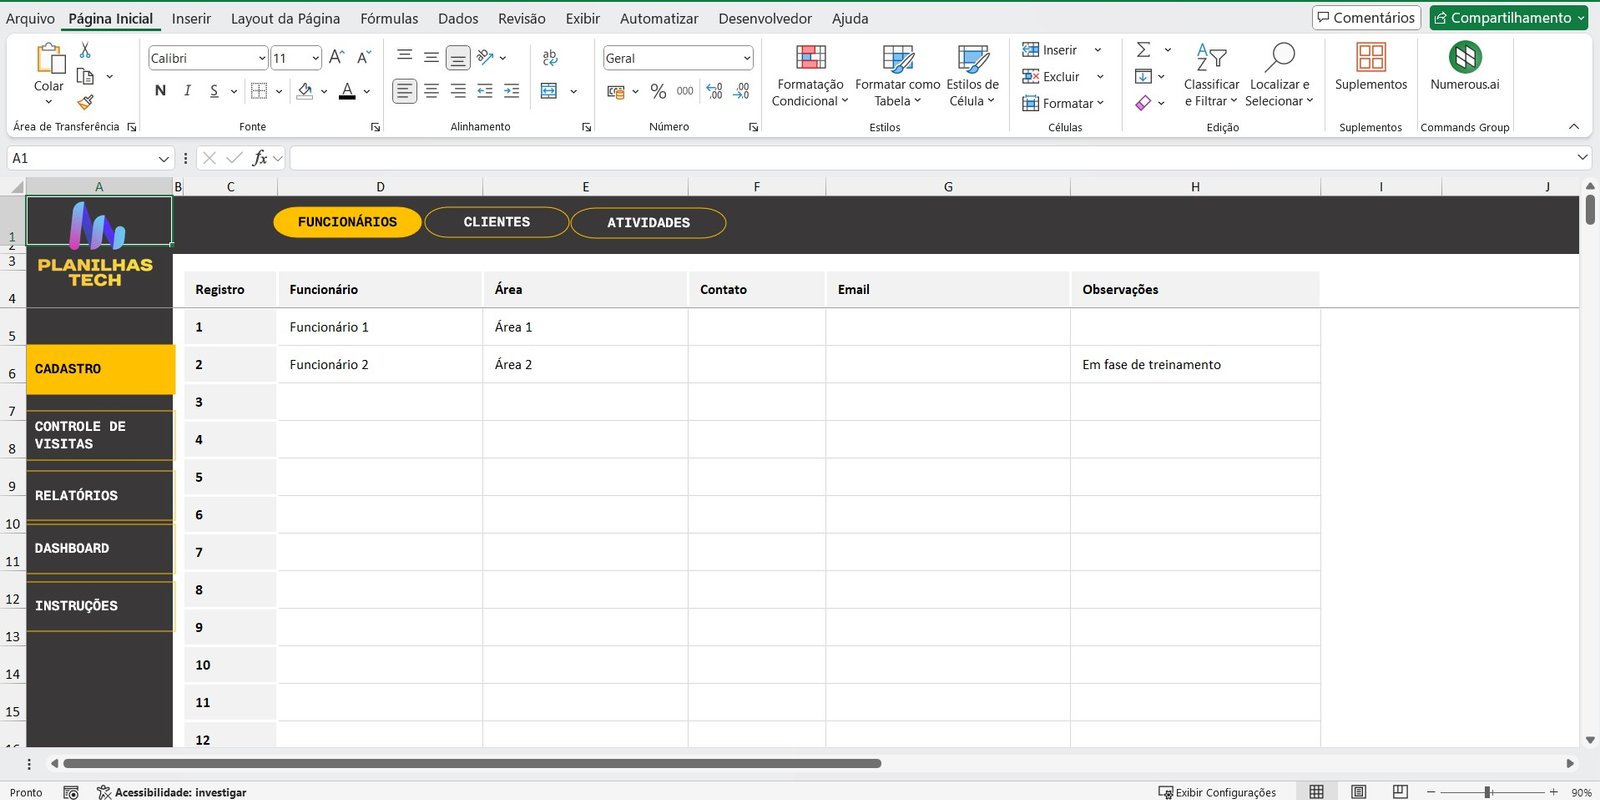Screen dimensions: 1600x800
Task: Apply percent style format
Action: [658, 91]
